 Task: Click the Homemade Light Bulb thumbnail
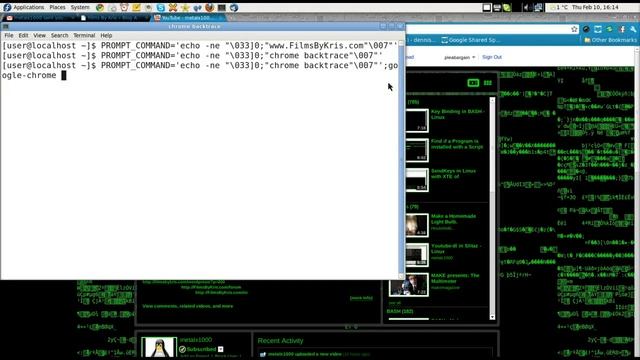pyautogui.click(x=416, y=225)
